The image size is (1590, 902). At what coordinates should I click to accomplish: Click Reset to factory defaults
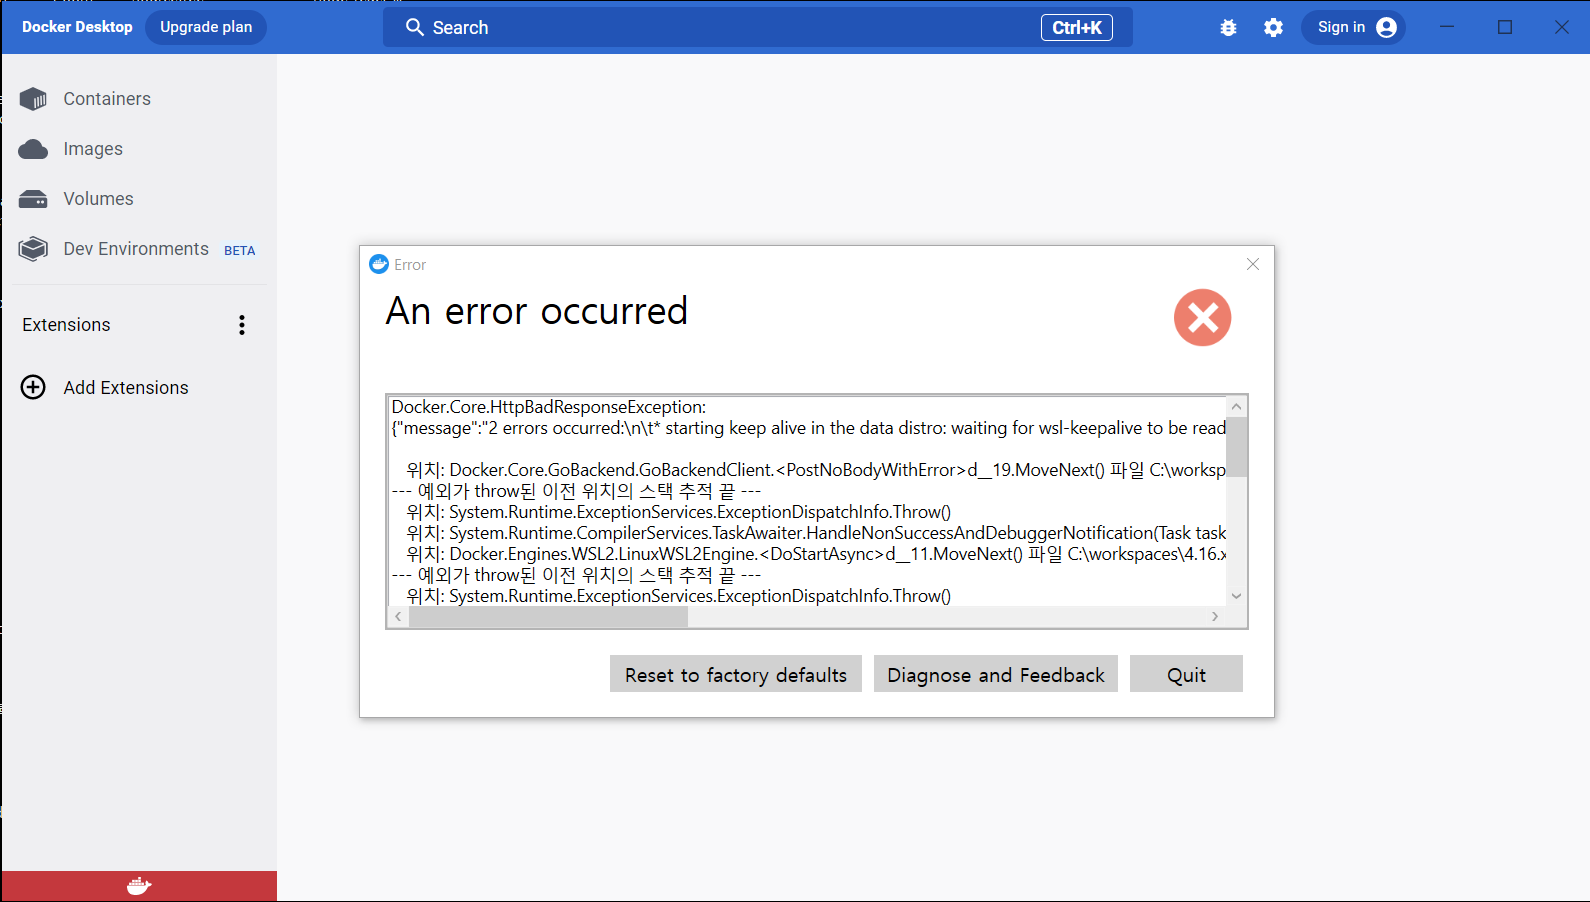736,674
